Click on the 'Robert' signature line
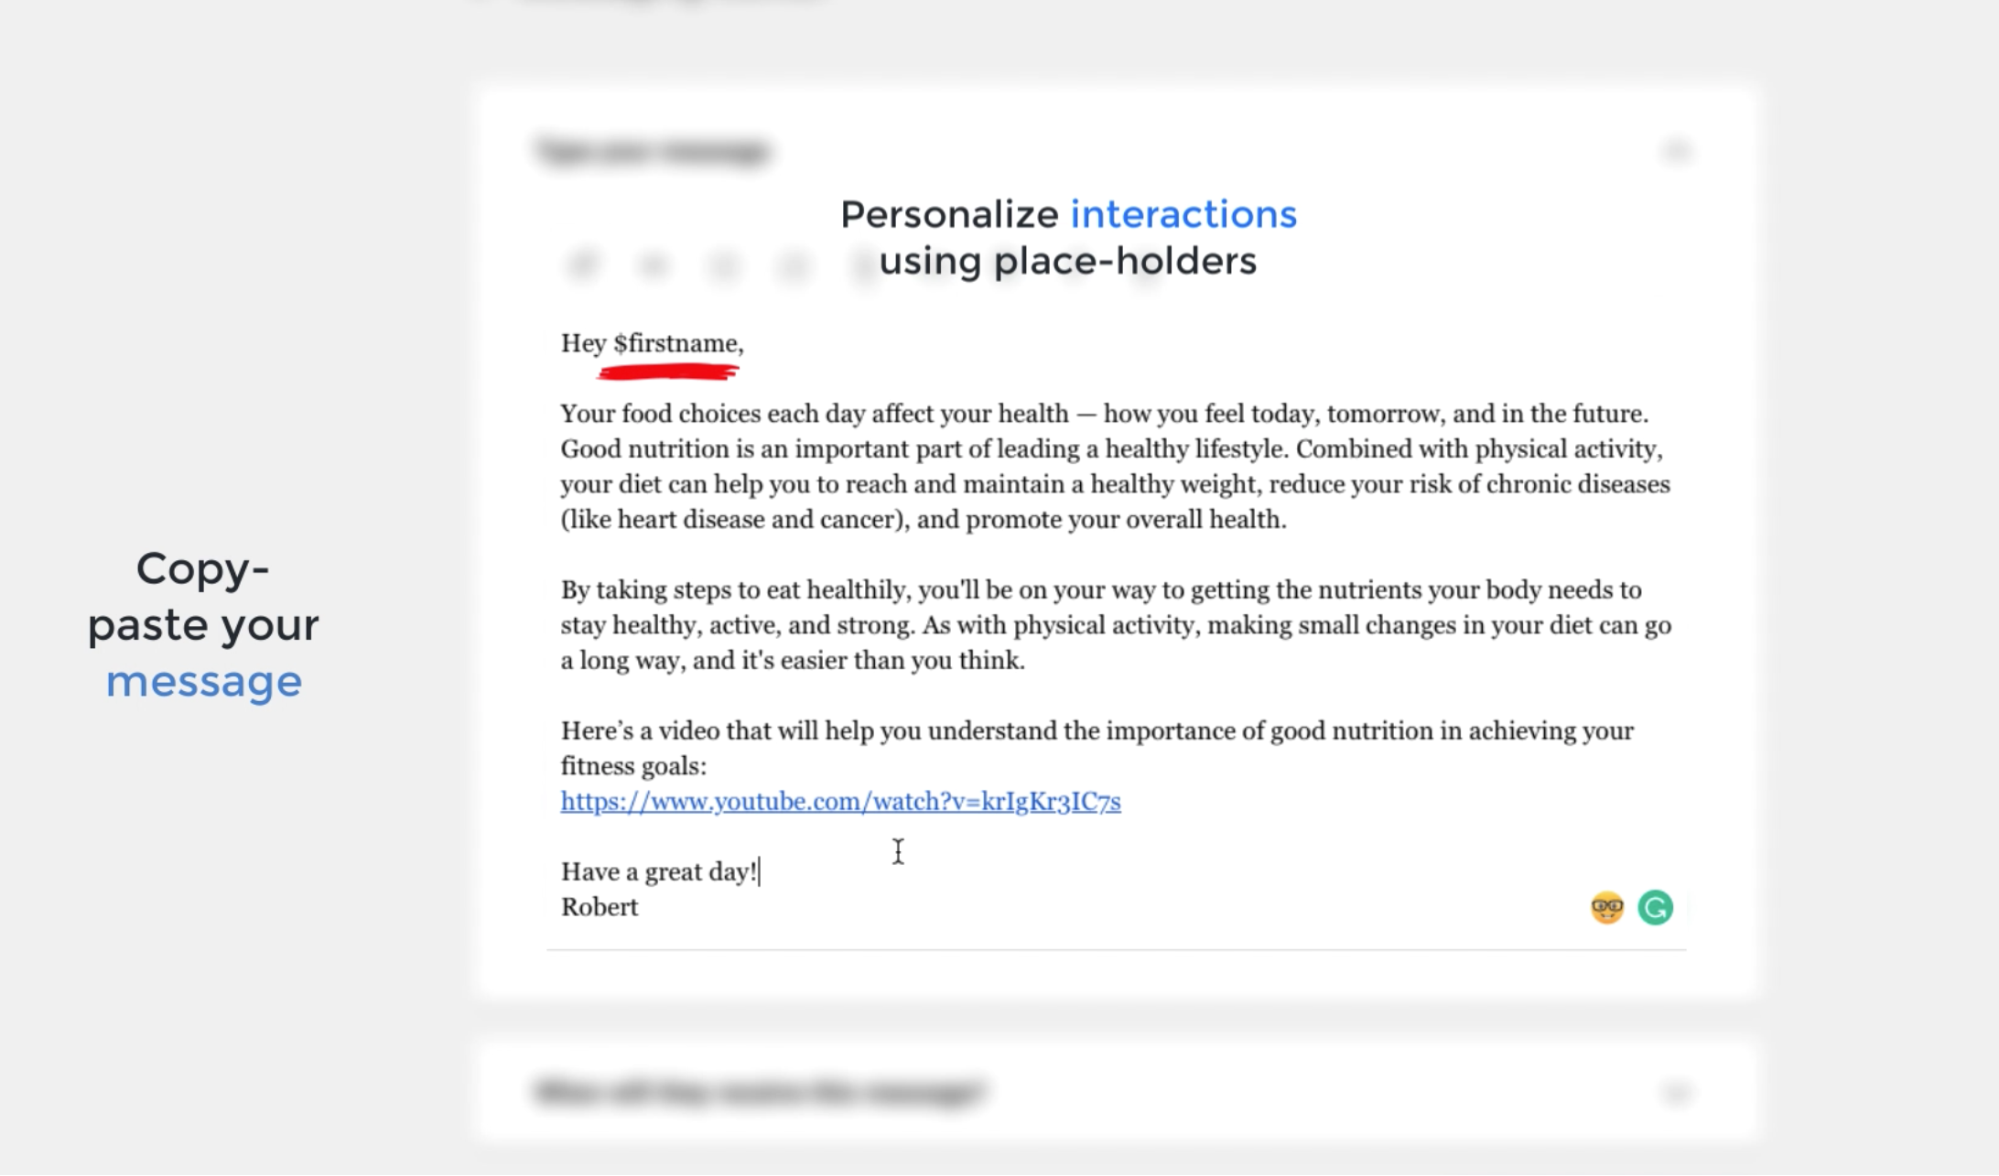The image size is (1999, 1176). [599, 907]
